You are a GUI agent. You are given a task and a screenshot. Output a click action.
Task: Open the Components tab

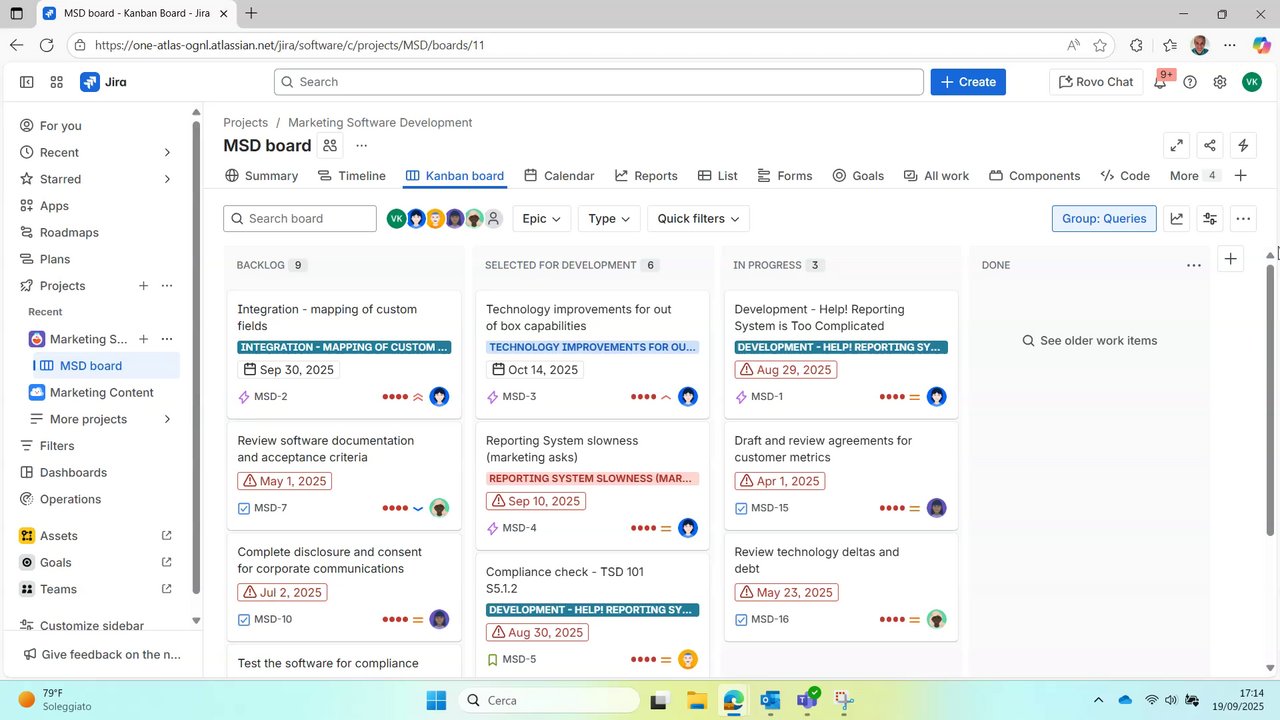(x=1034, y=175)
